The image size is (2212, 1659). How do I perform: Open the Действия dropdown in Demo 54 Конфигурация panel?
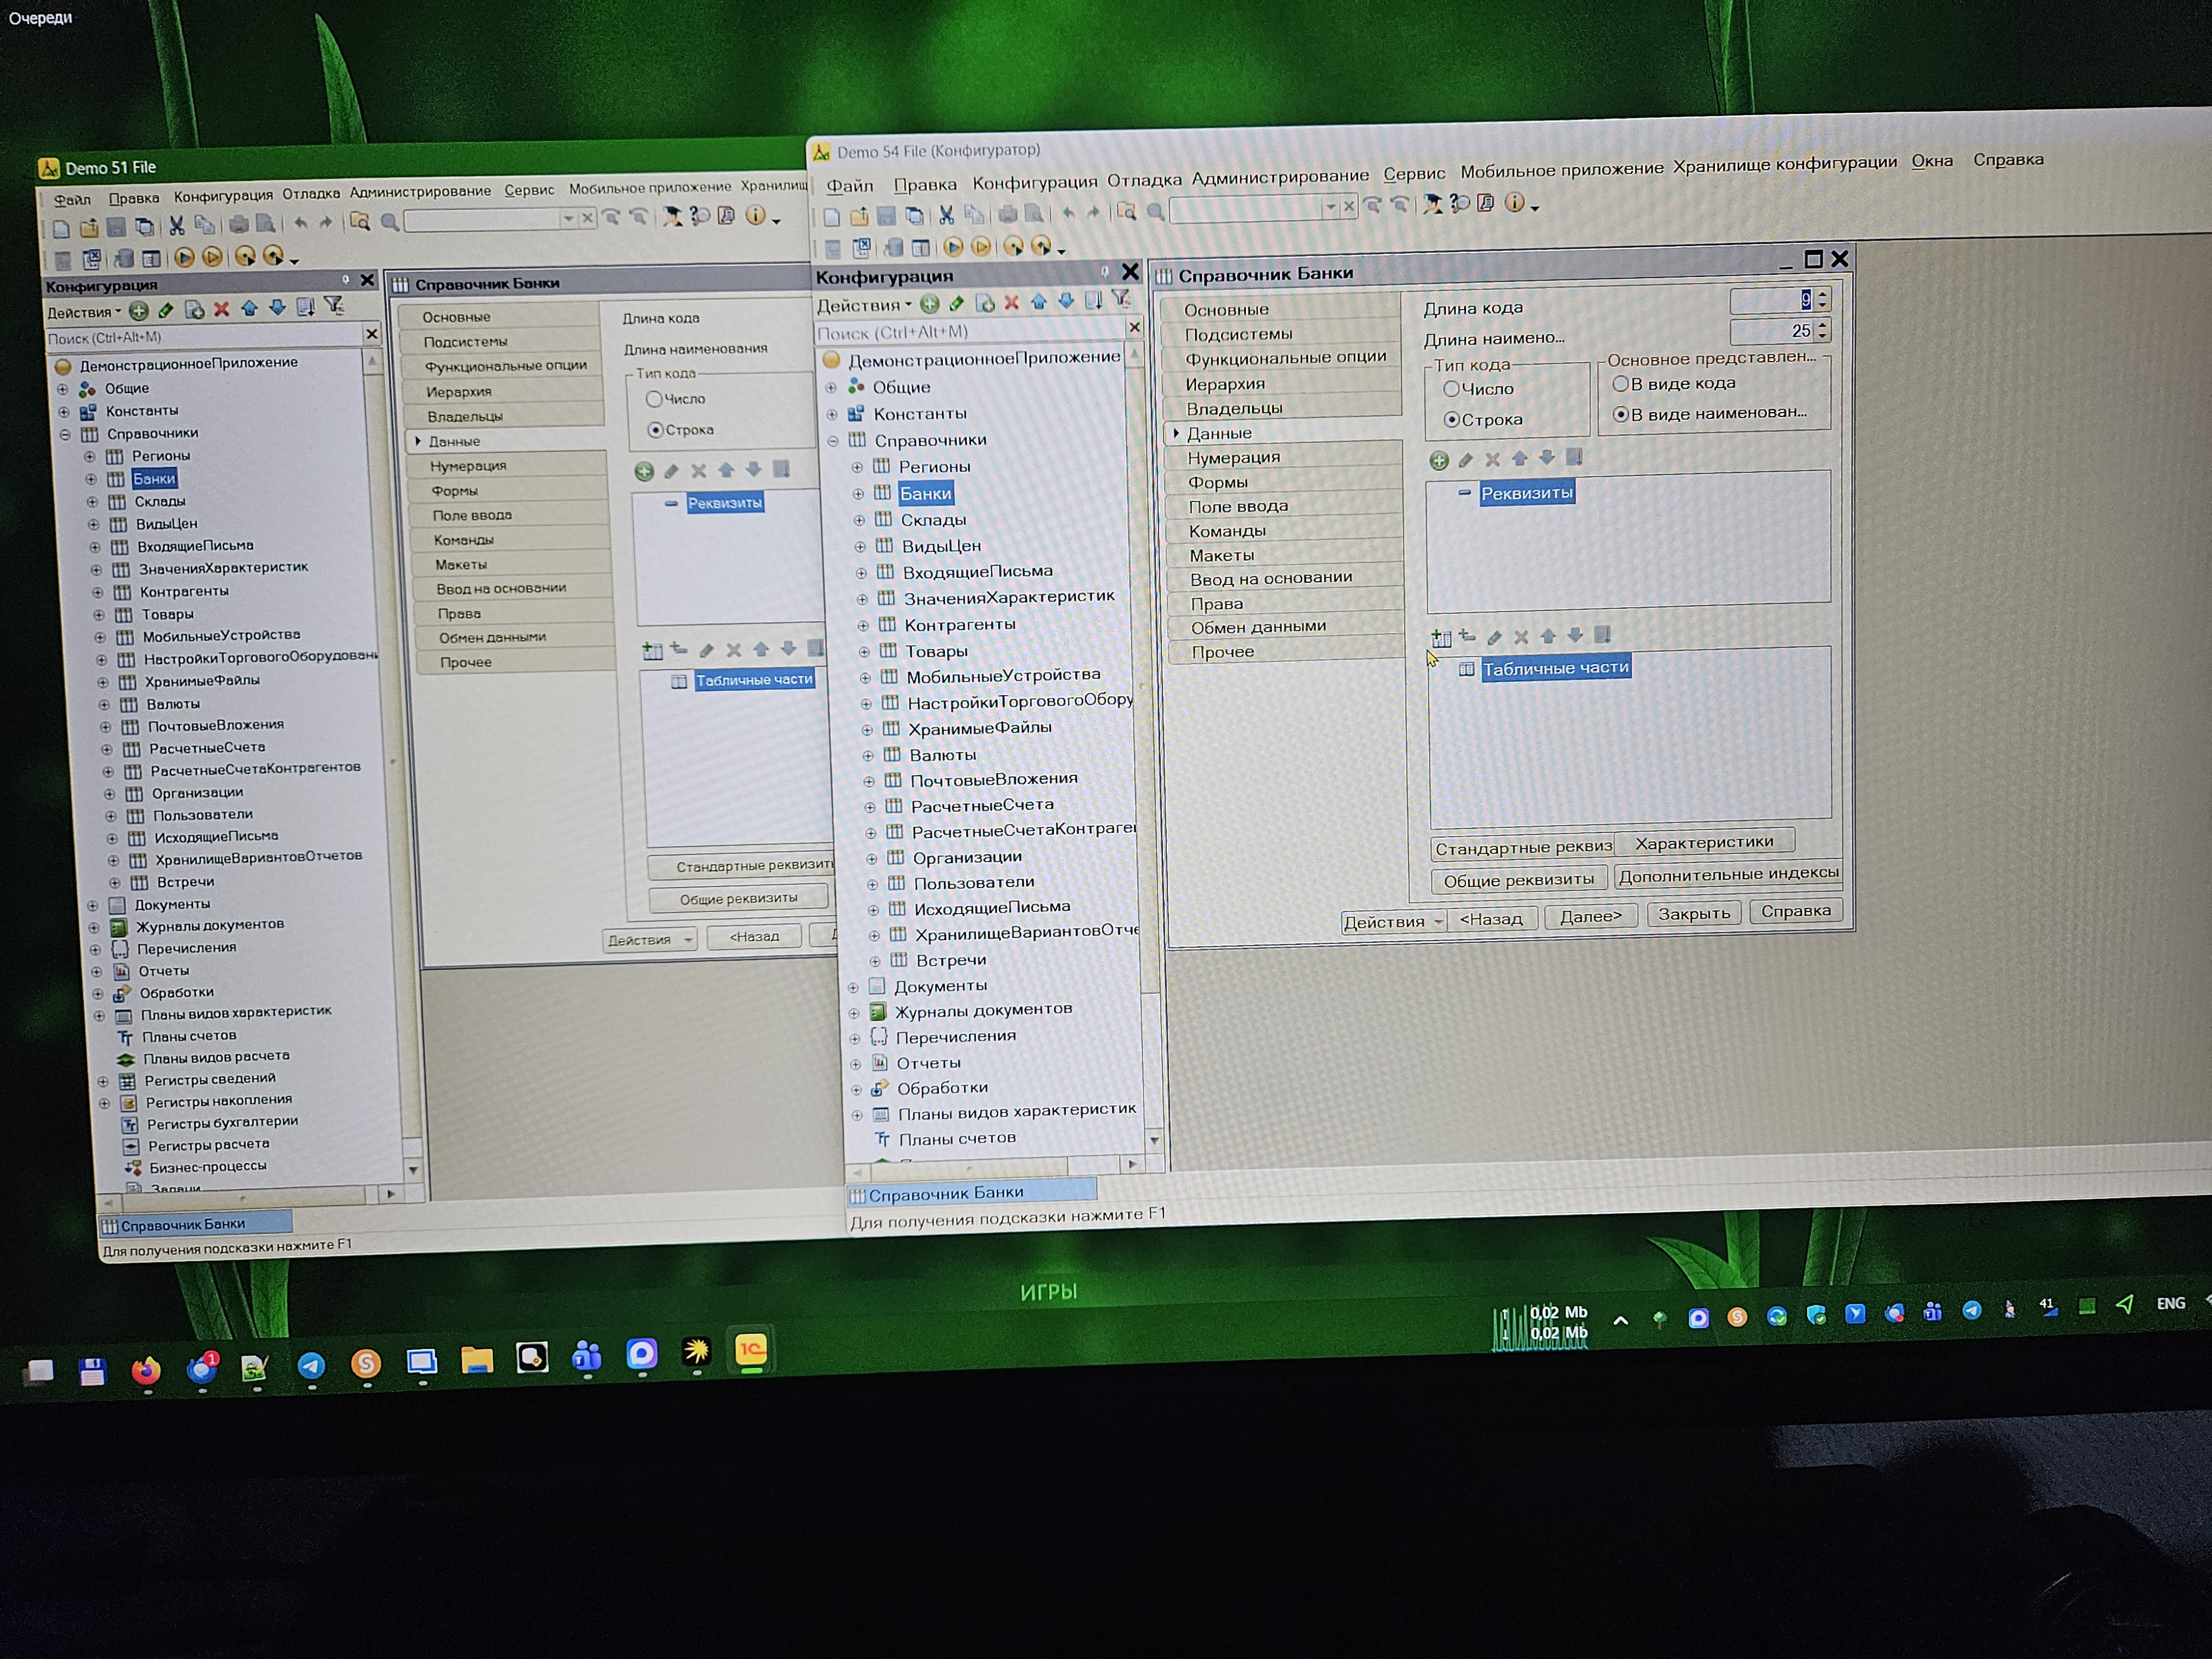[864, 305]
